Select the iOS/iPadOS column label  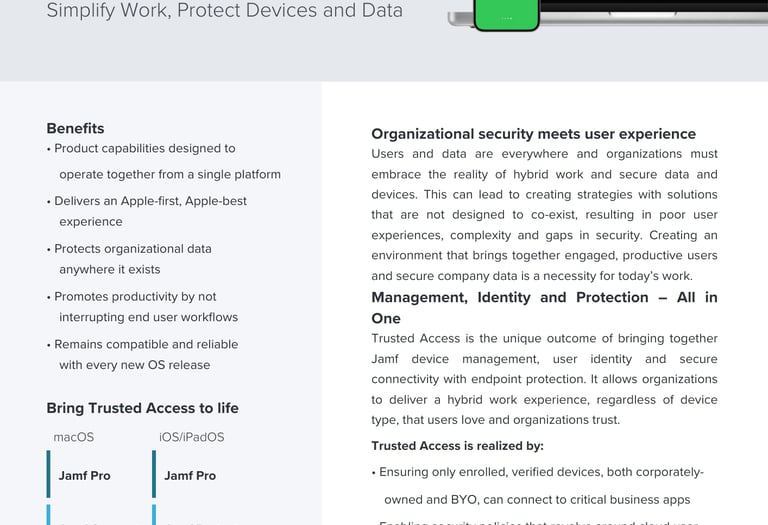tap(191, 437)
